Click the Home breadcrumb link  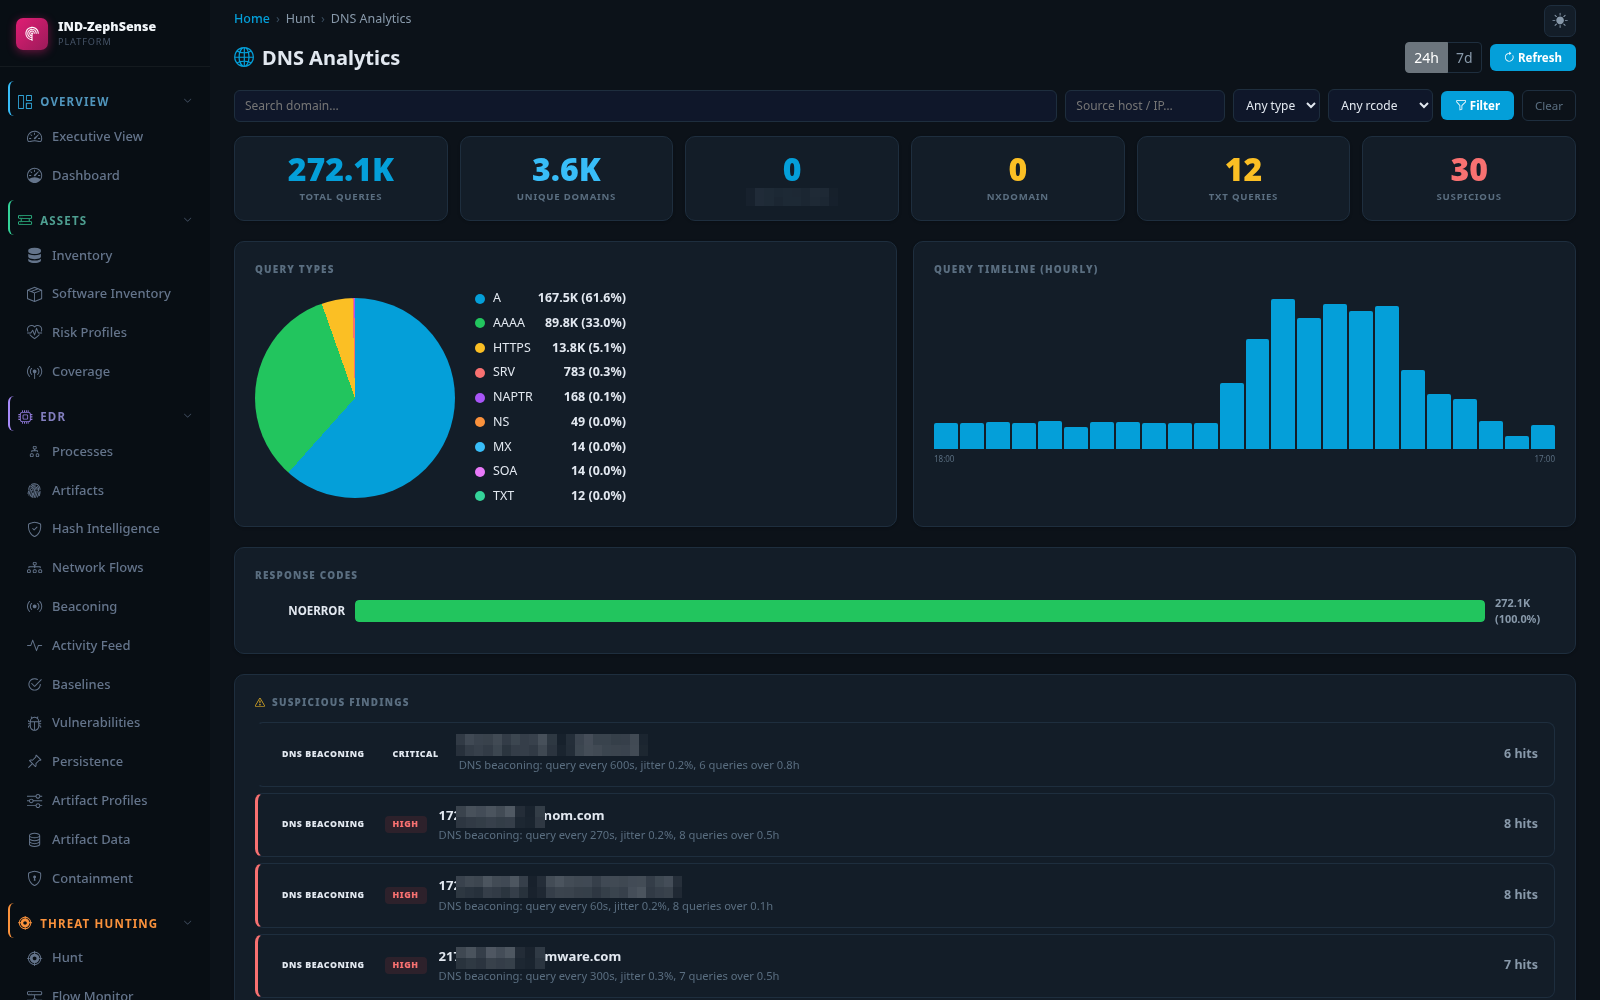coord(252,19)
